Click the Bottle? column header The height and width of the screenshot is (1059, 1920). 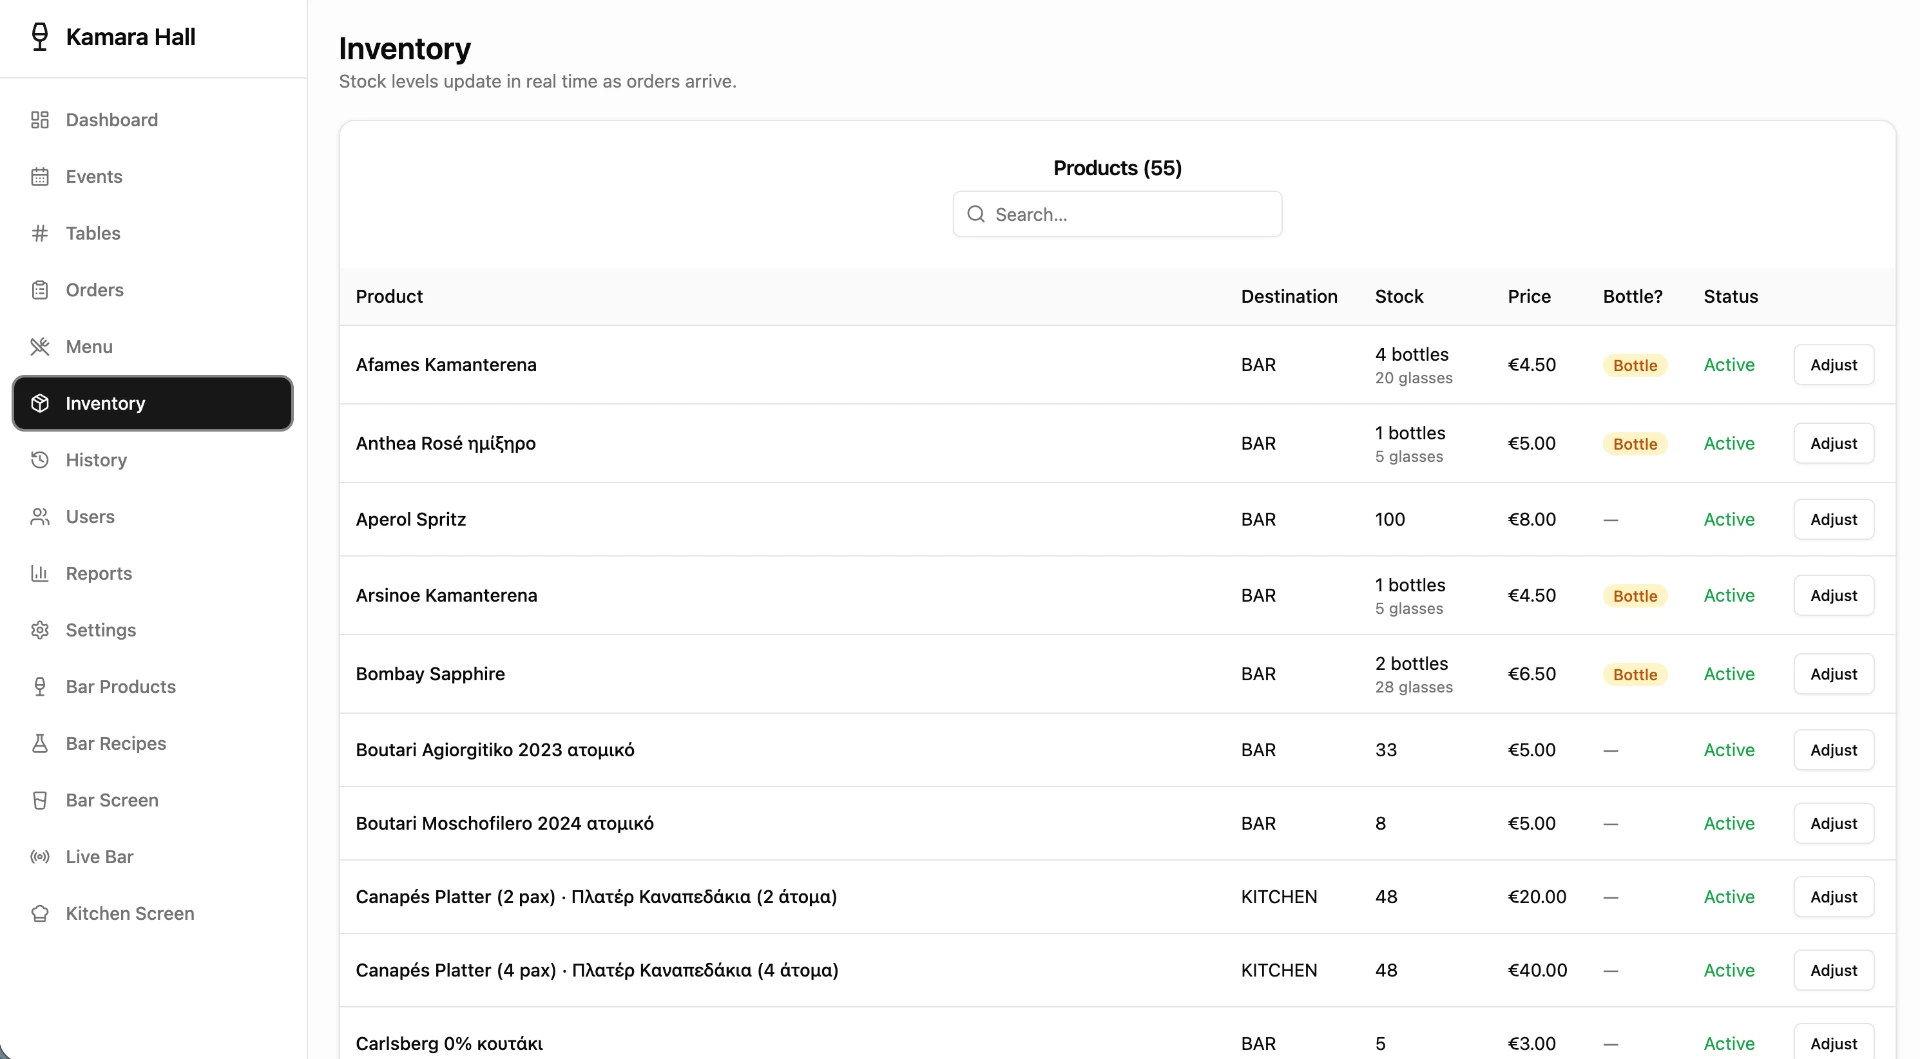click(1633, 296)
